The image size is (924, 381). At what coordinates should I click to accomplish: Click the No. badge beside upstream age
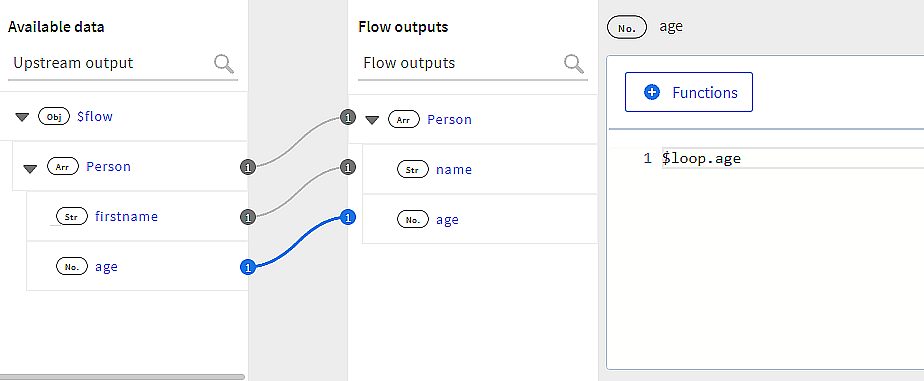click(x=71, y=267)
